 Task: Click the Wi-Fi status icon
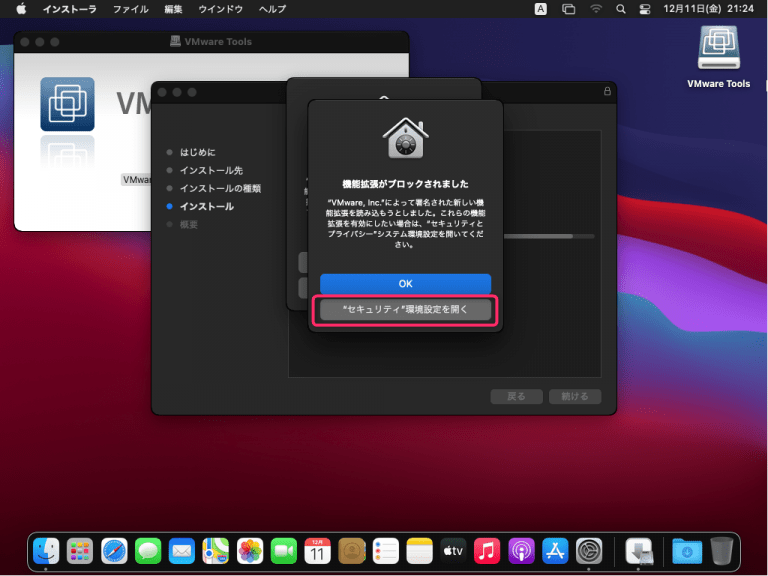(x=596, y=9)
